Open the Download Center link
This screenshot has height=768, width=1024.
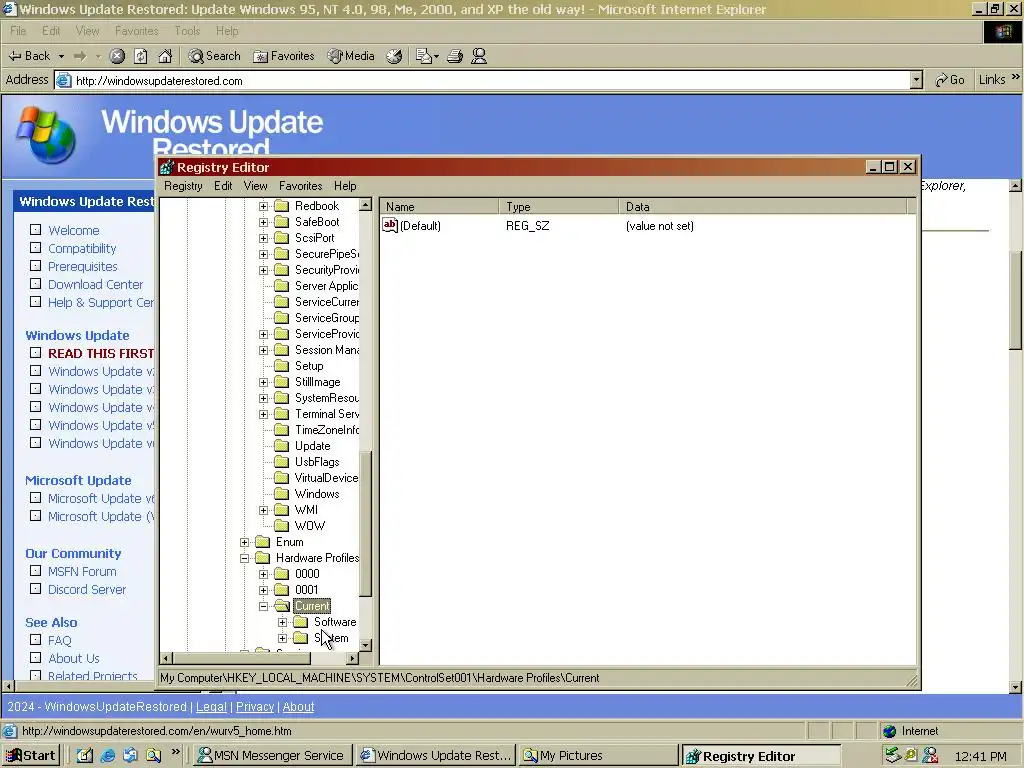95,284
